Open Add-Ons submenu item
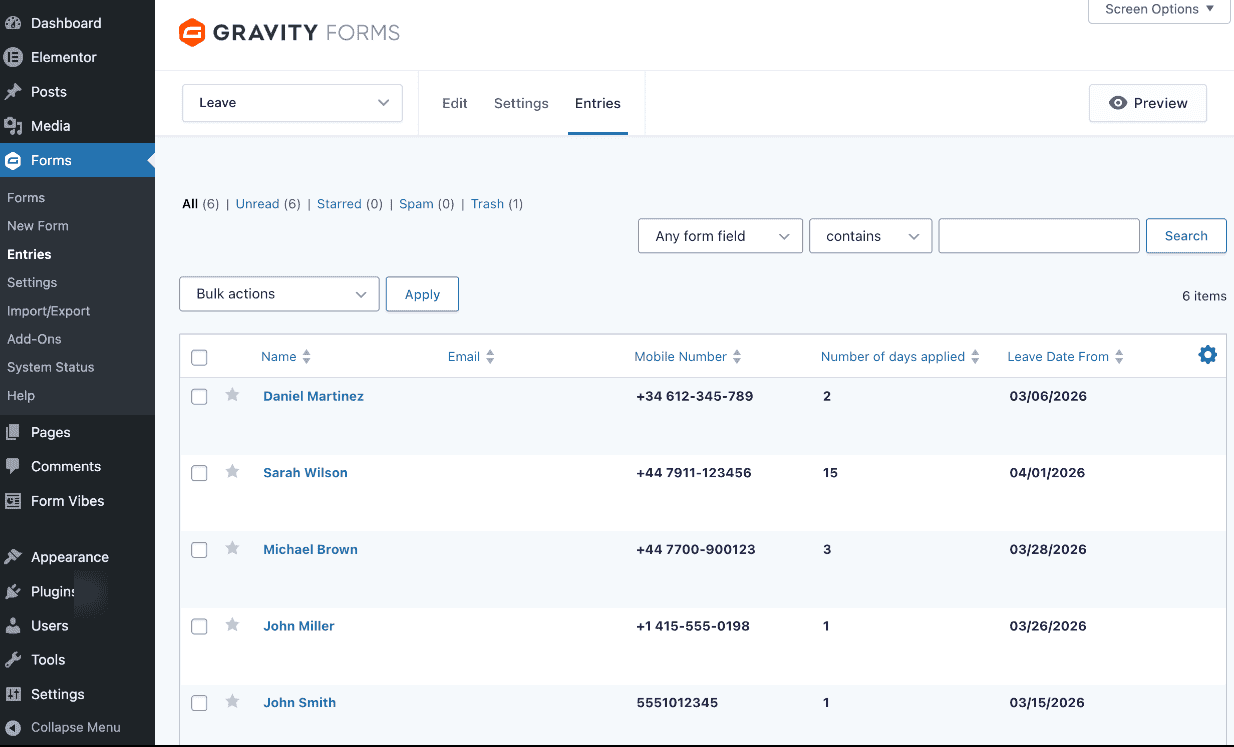Screen dimensions: 1234x747 pyautogui.click(x=34, y=339)
